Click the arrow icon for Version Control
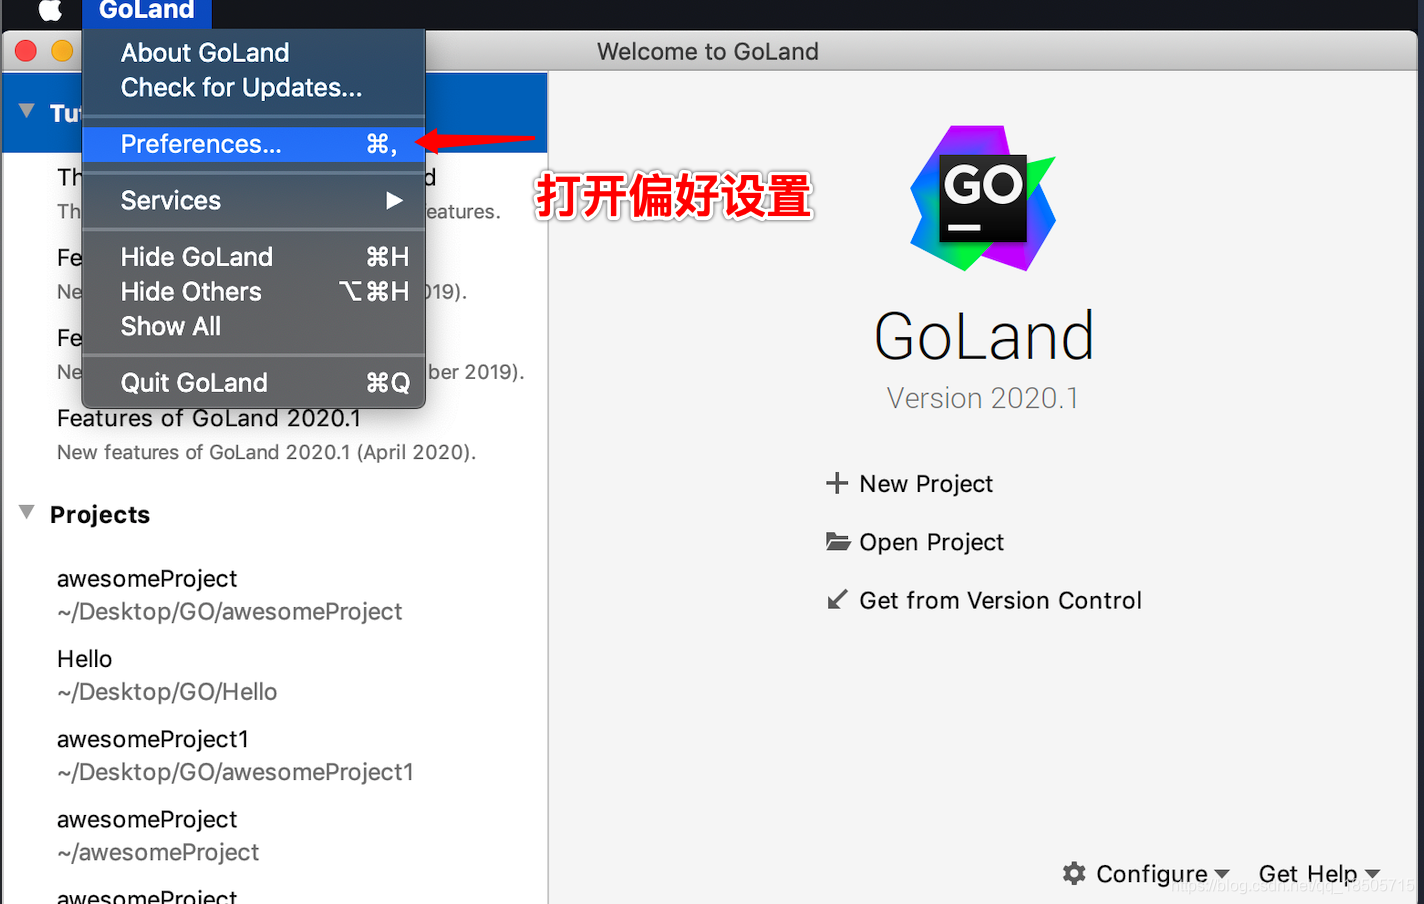Screen dimensions: 1424x904 (837, 600)
